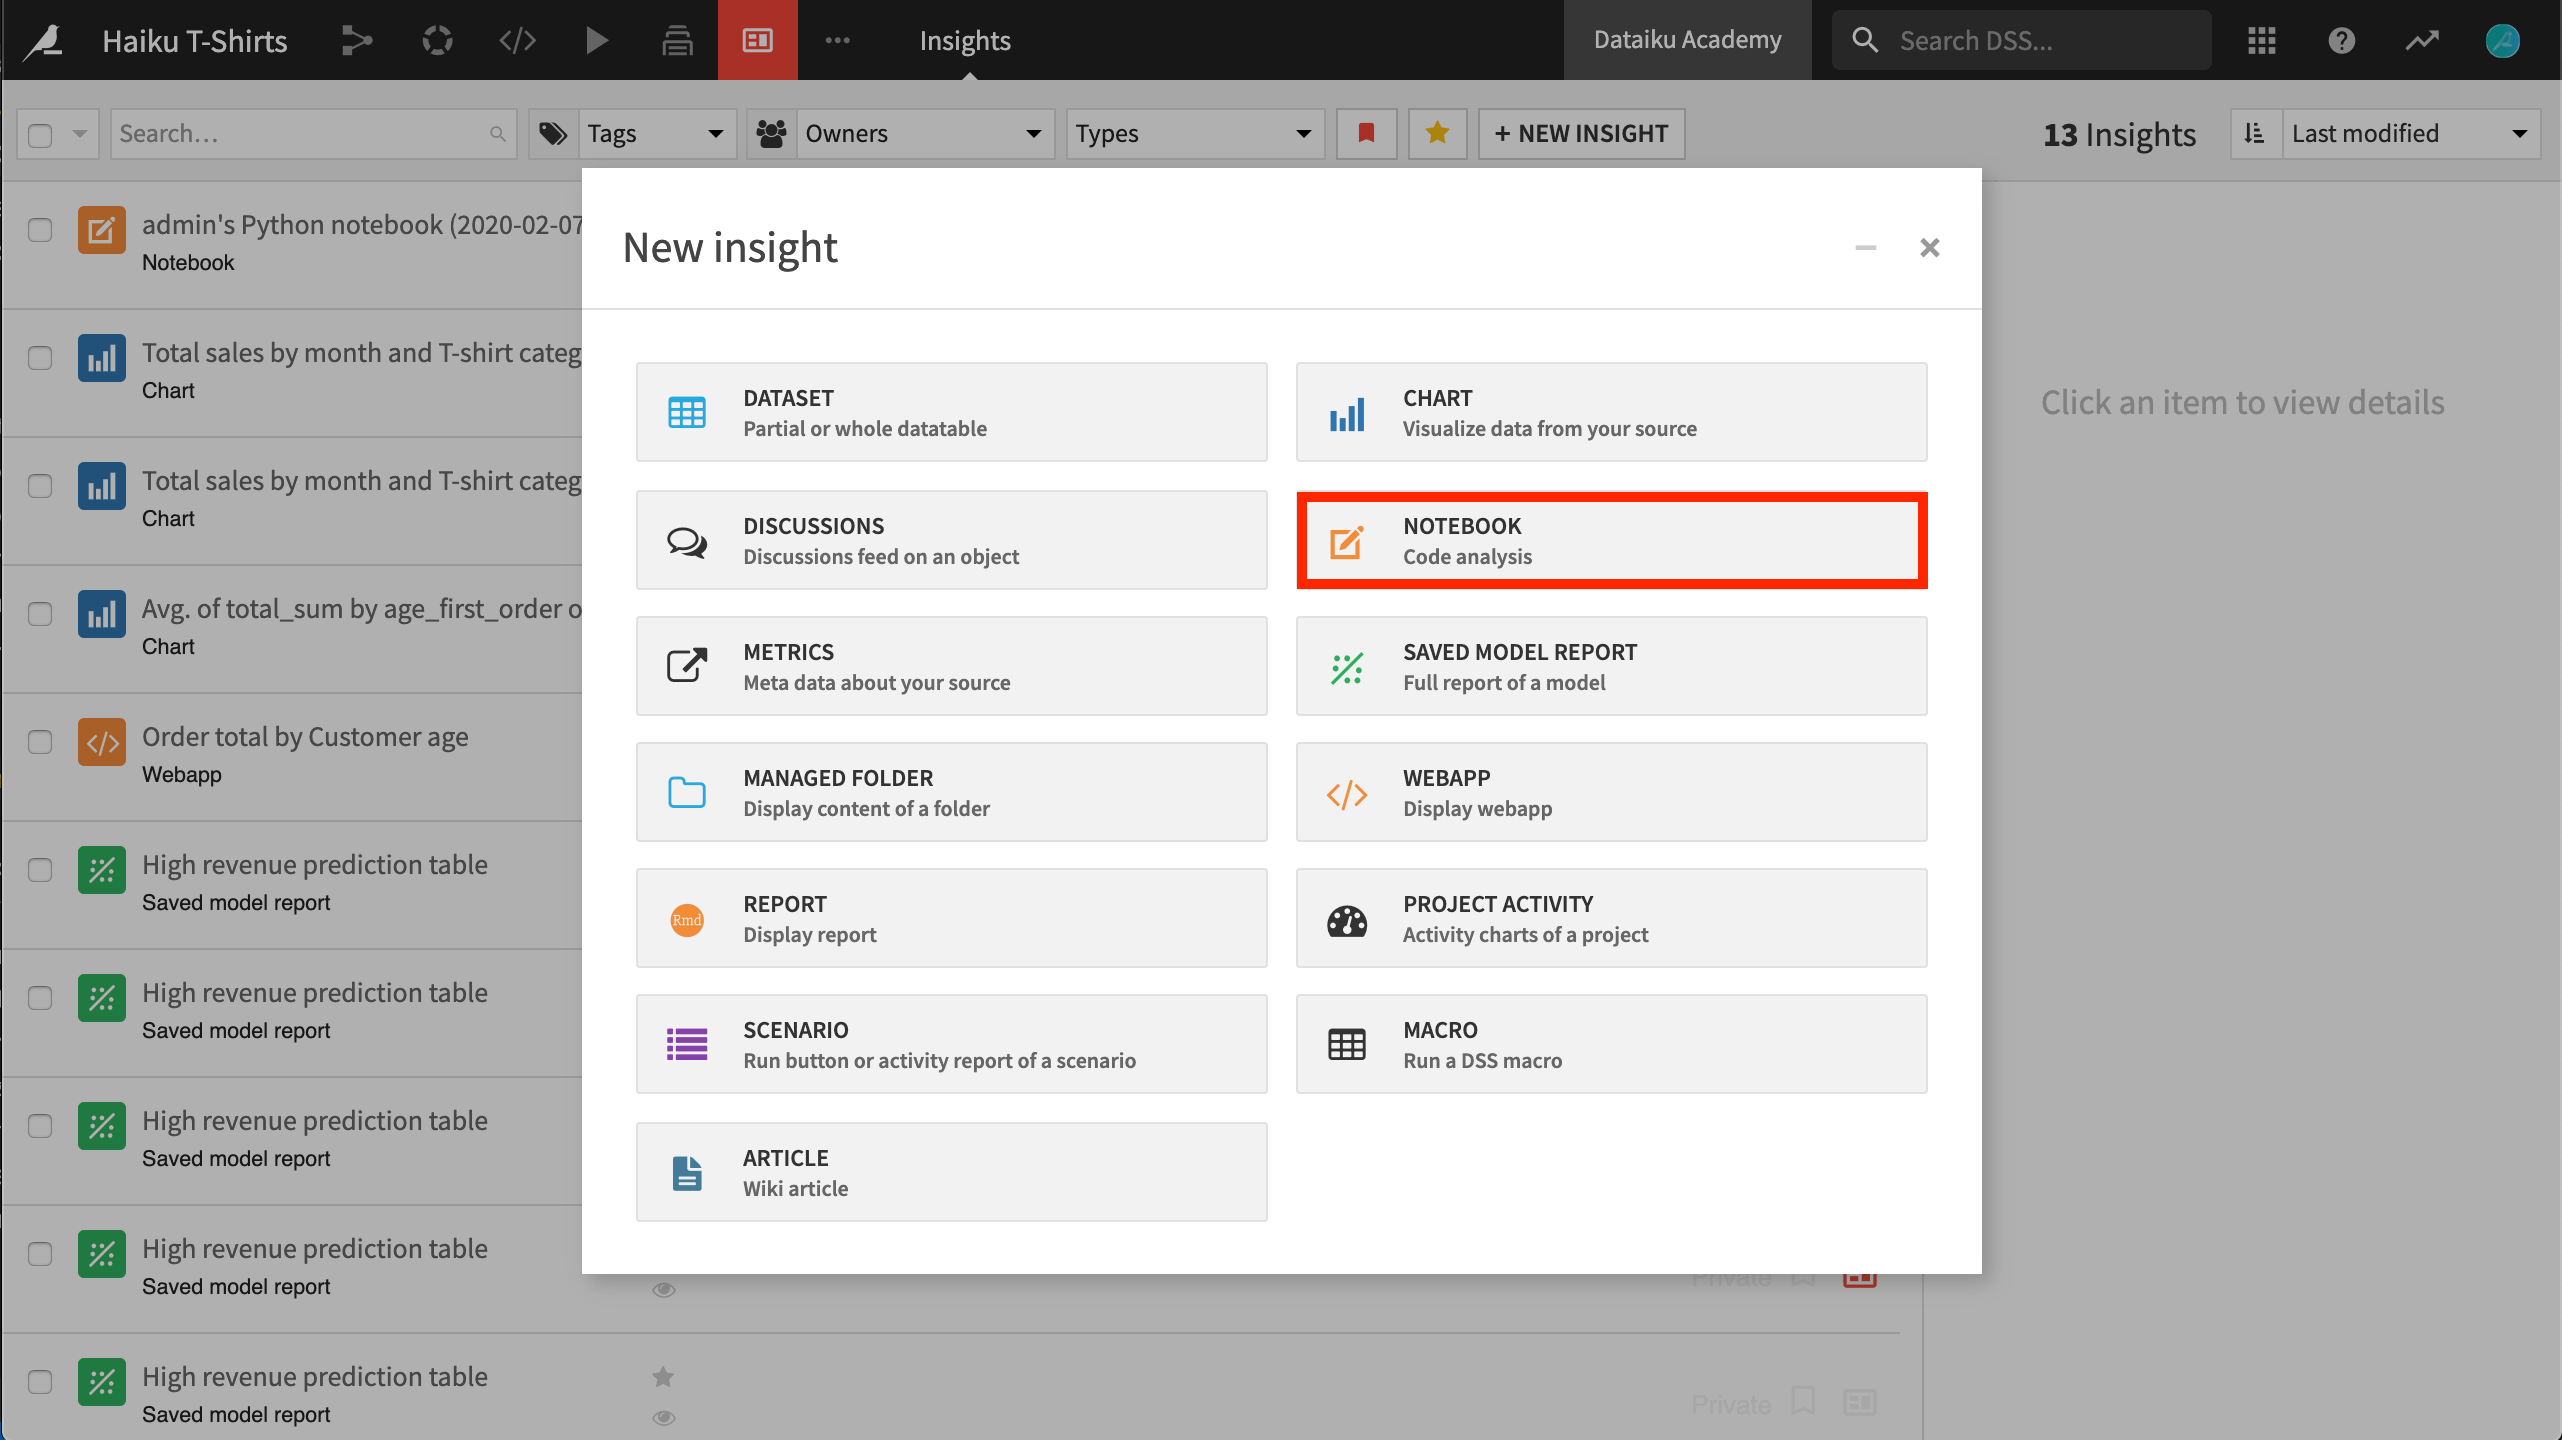Open the Insights tab in navbar
The height and width of the screenshot is (1440, 2562).
[x=965, y=41]
